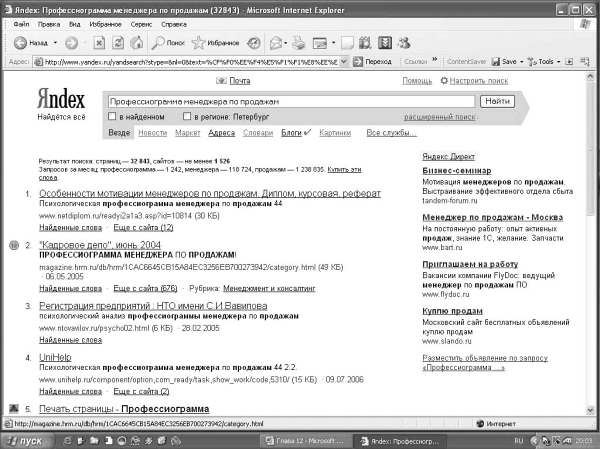The image size is (600, 449).
Task: Open the Windows пуск Start button
Action: pyautogui.click(x=26, y=441)
